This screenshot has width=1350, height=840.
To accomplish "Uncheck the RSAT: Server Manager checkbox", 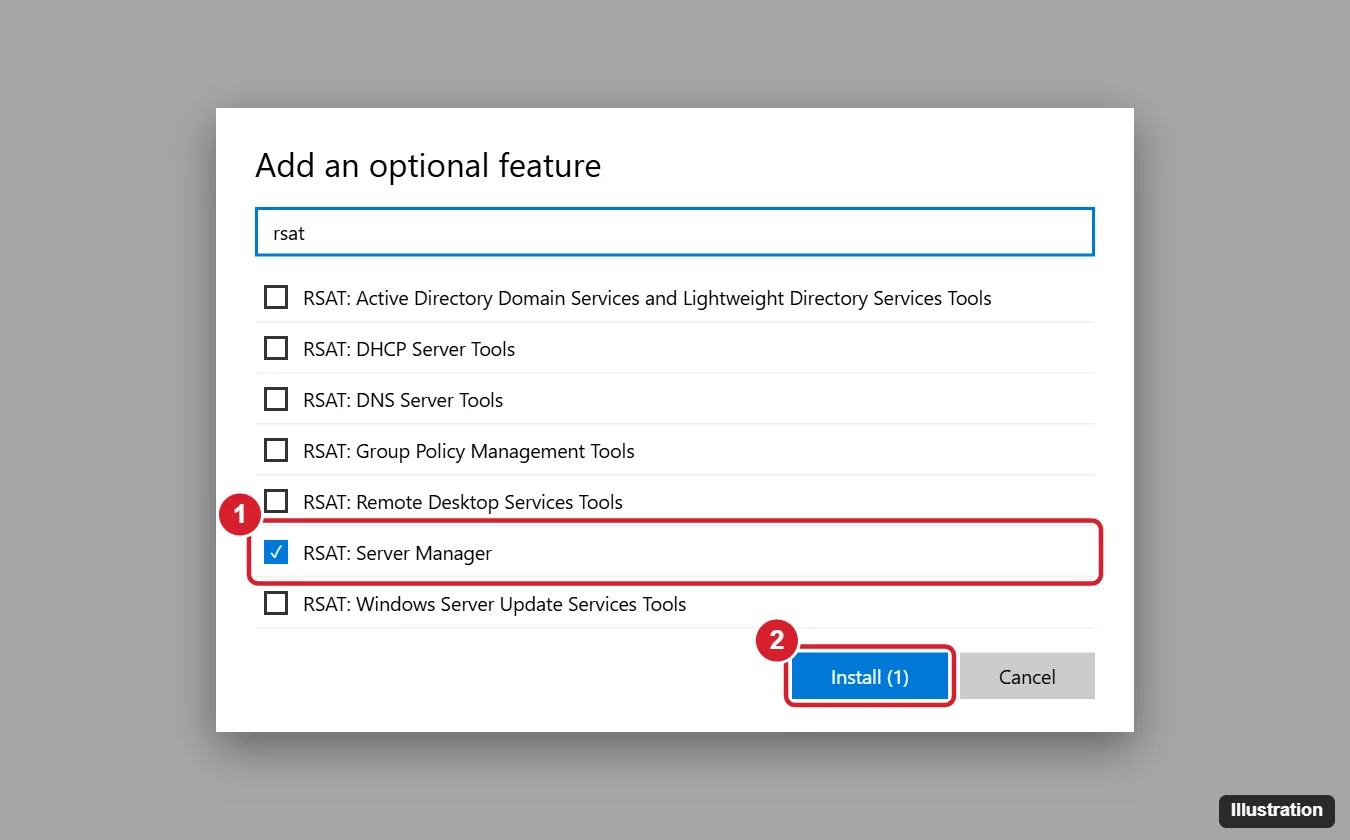I will pyautogui.click(x=276, y=552).
